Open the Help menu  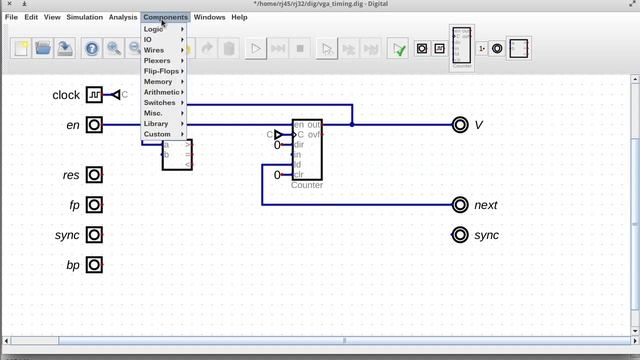tap(239, 17)
